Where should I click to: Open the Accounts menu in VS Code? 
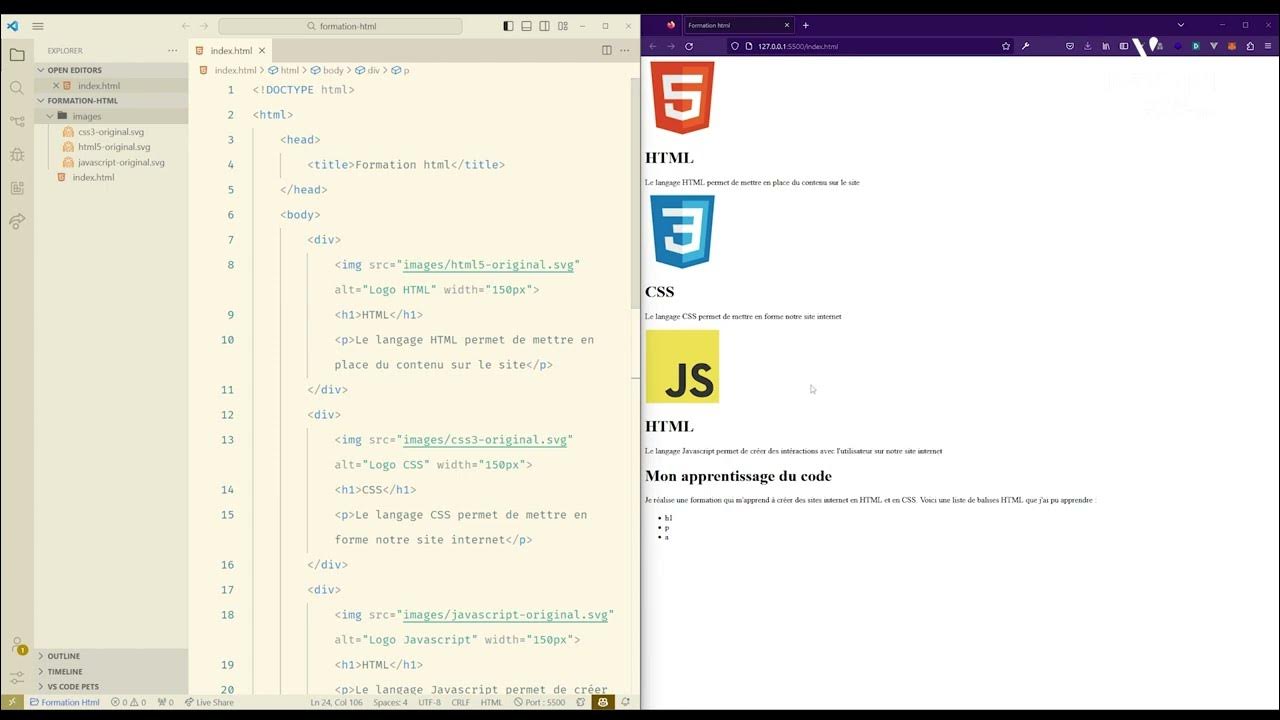[x=17, y=645]
